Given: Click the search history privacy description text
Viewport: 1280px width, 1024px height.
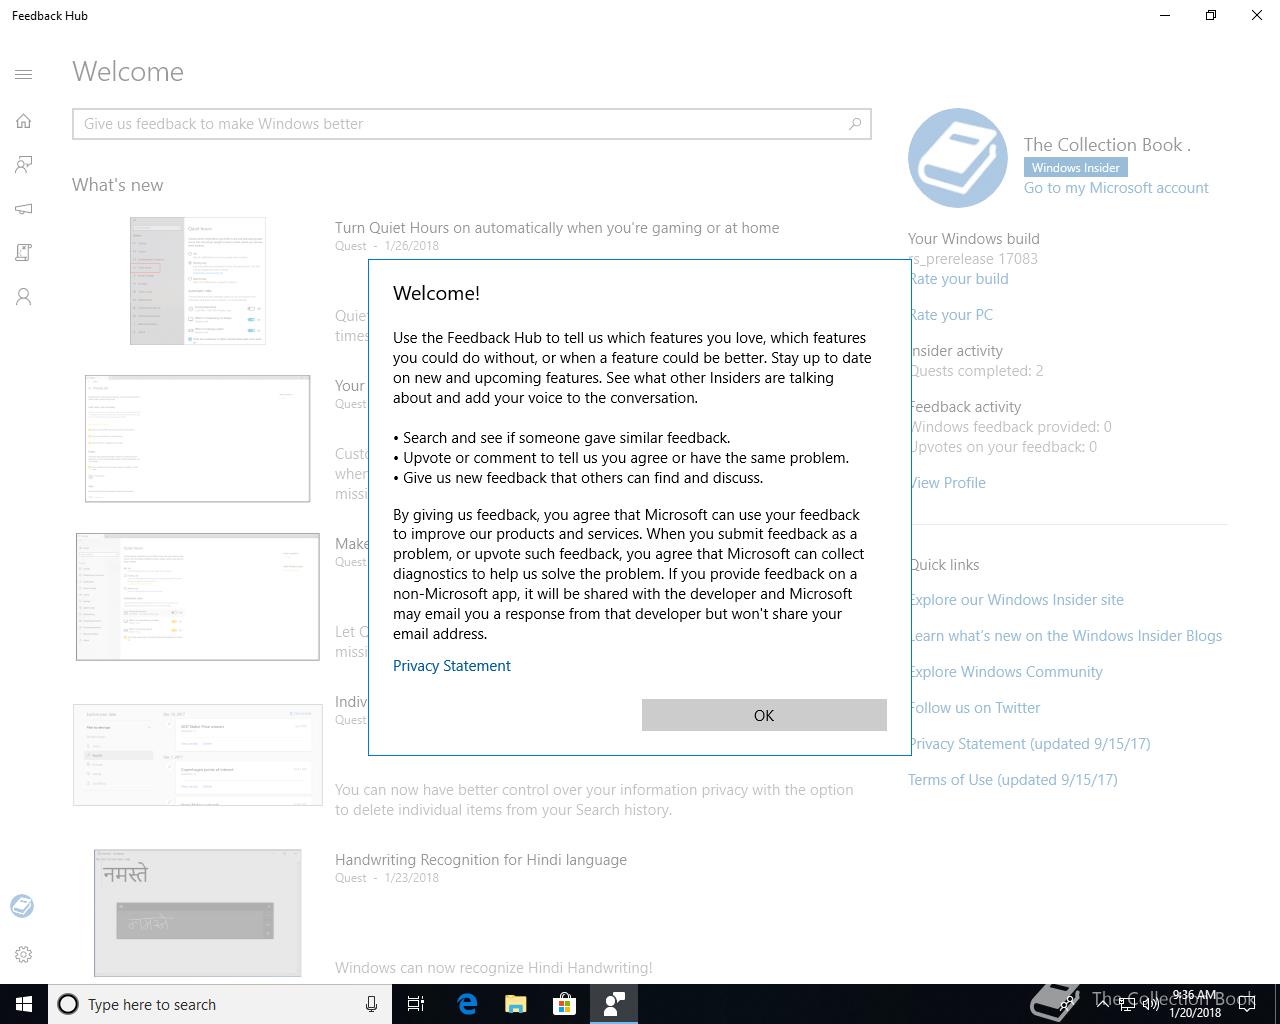Looking at the screenshot, I should coord(594,800).
